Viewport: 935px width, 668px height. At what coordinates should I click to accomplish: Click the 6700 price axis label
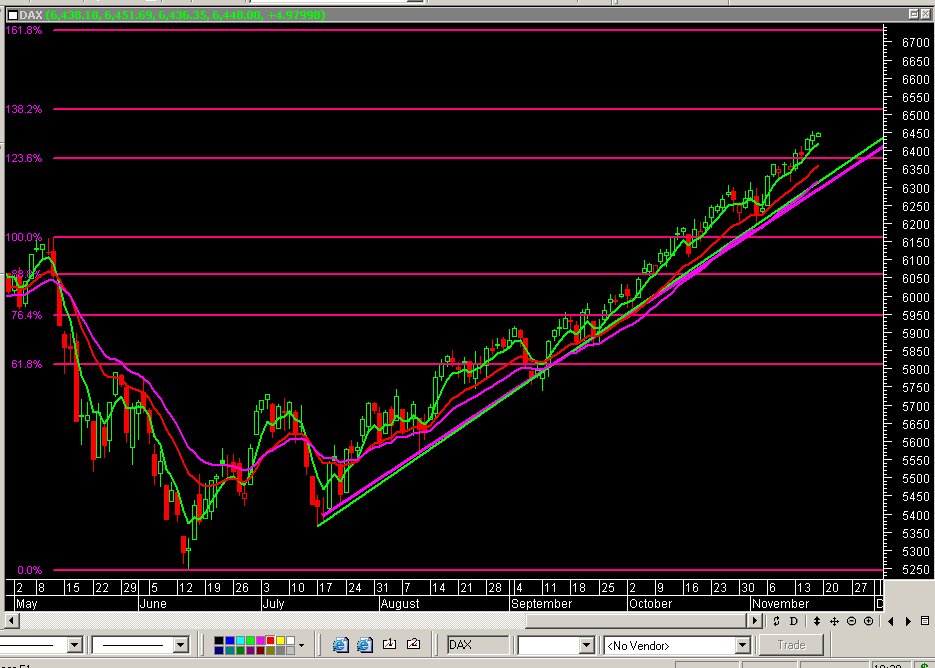[916, 42]
